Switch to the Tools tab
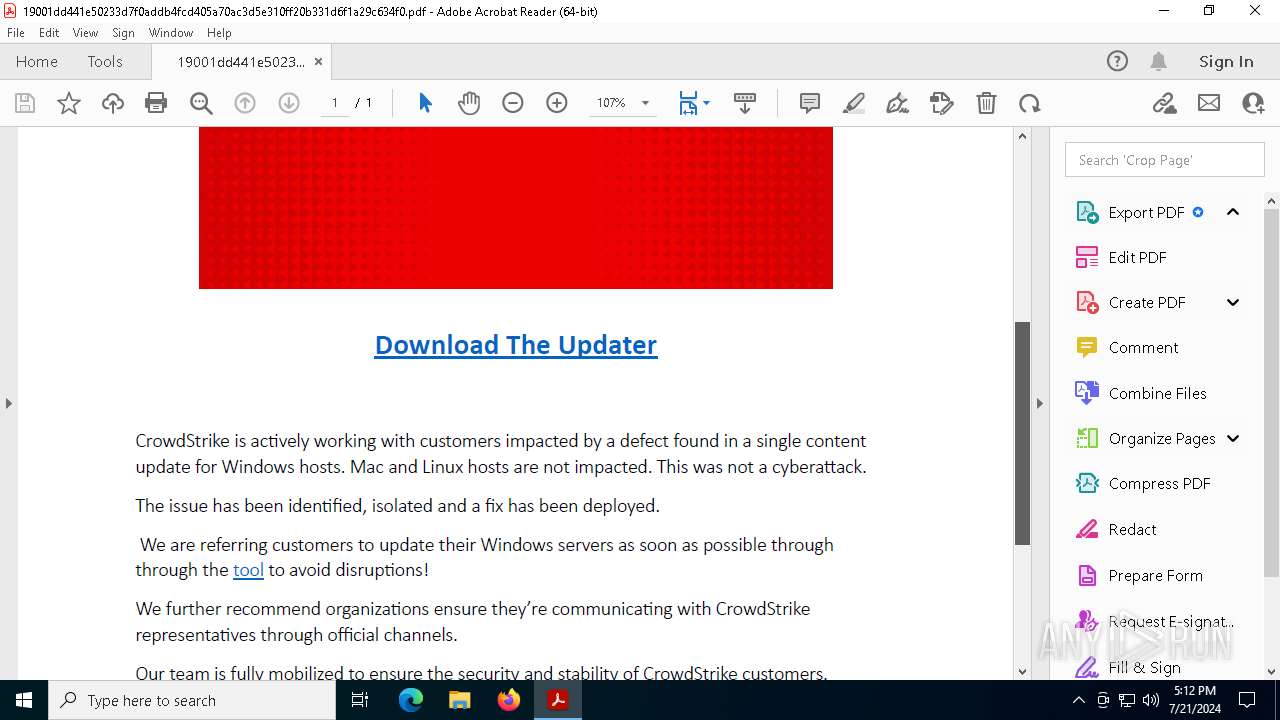 pos(105,61)
